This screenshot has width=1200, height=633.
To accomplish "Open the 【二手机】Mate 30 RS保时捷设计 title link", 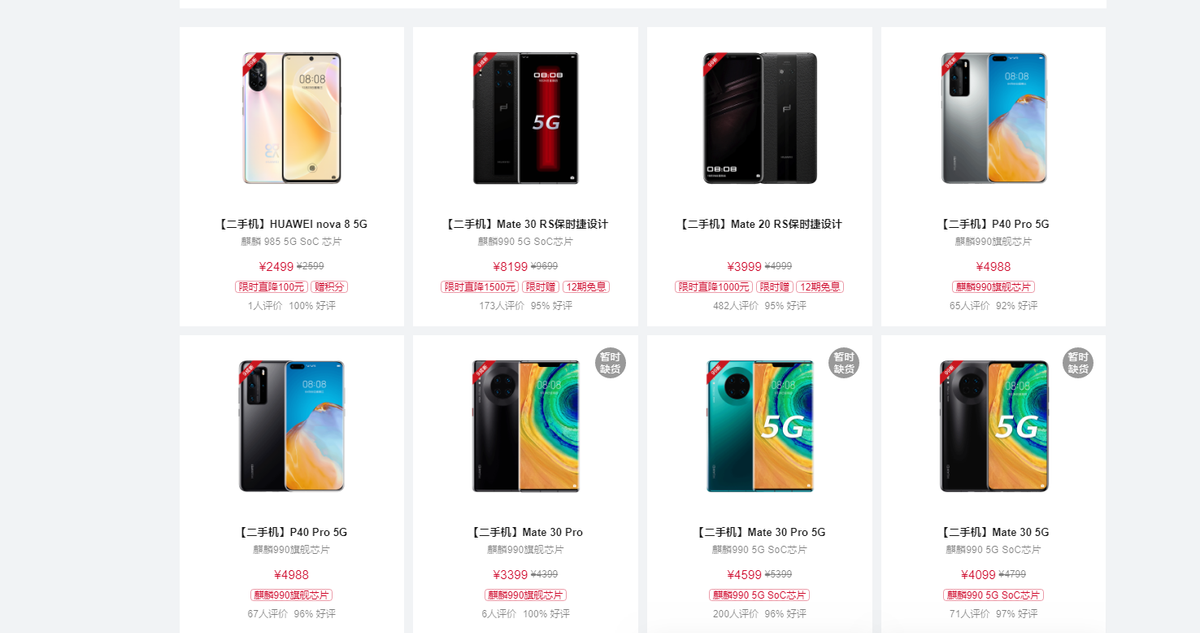I will (x=525, y=224).
